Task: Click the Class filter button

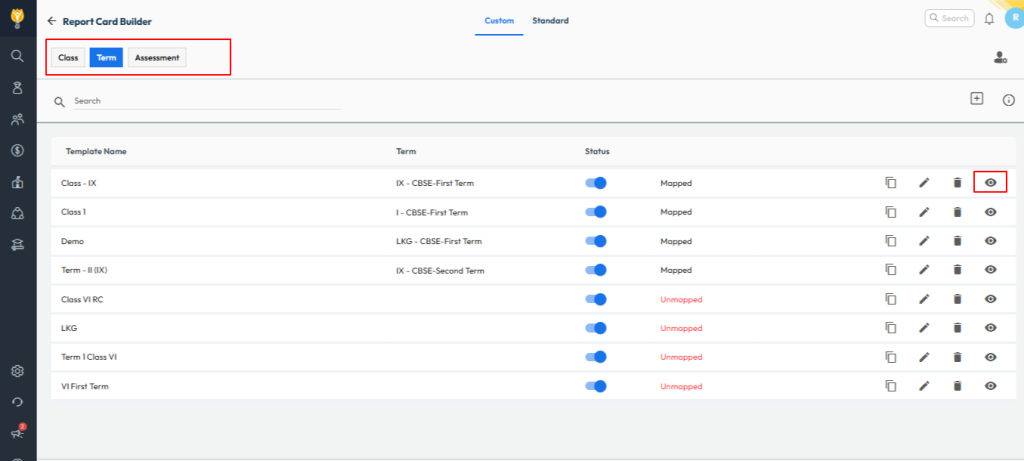Action: tap(68, 58)
